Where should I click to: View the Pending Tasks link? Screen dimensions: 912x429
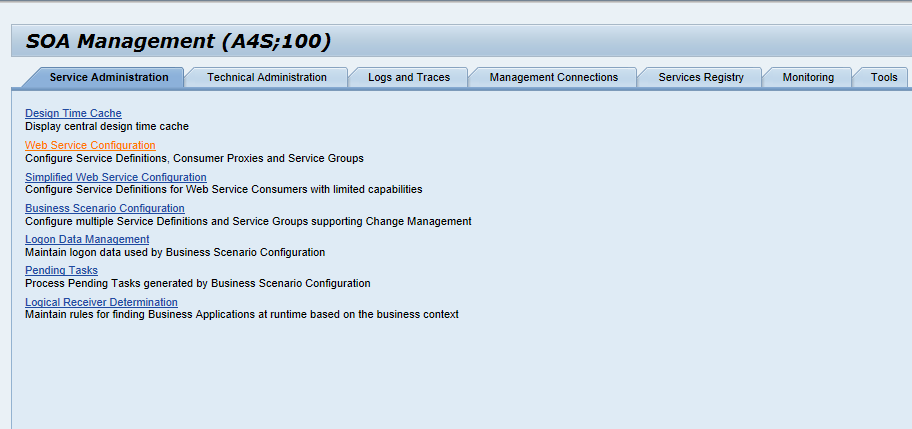[x=61, y=271]
